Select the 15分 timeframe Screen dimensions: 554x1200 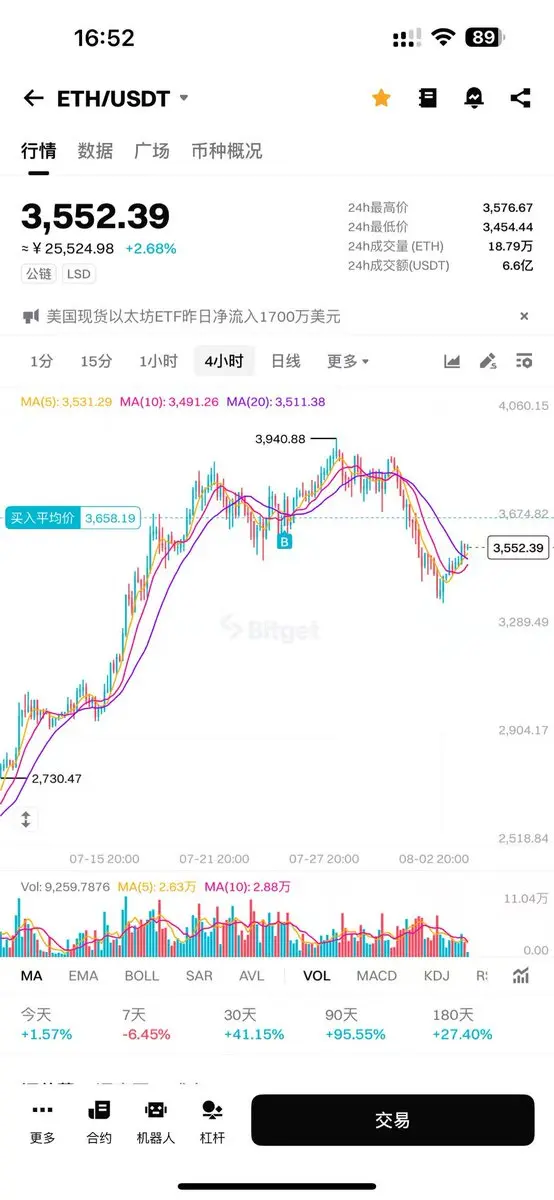[x=96, y=361]
